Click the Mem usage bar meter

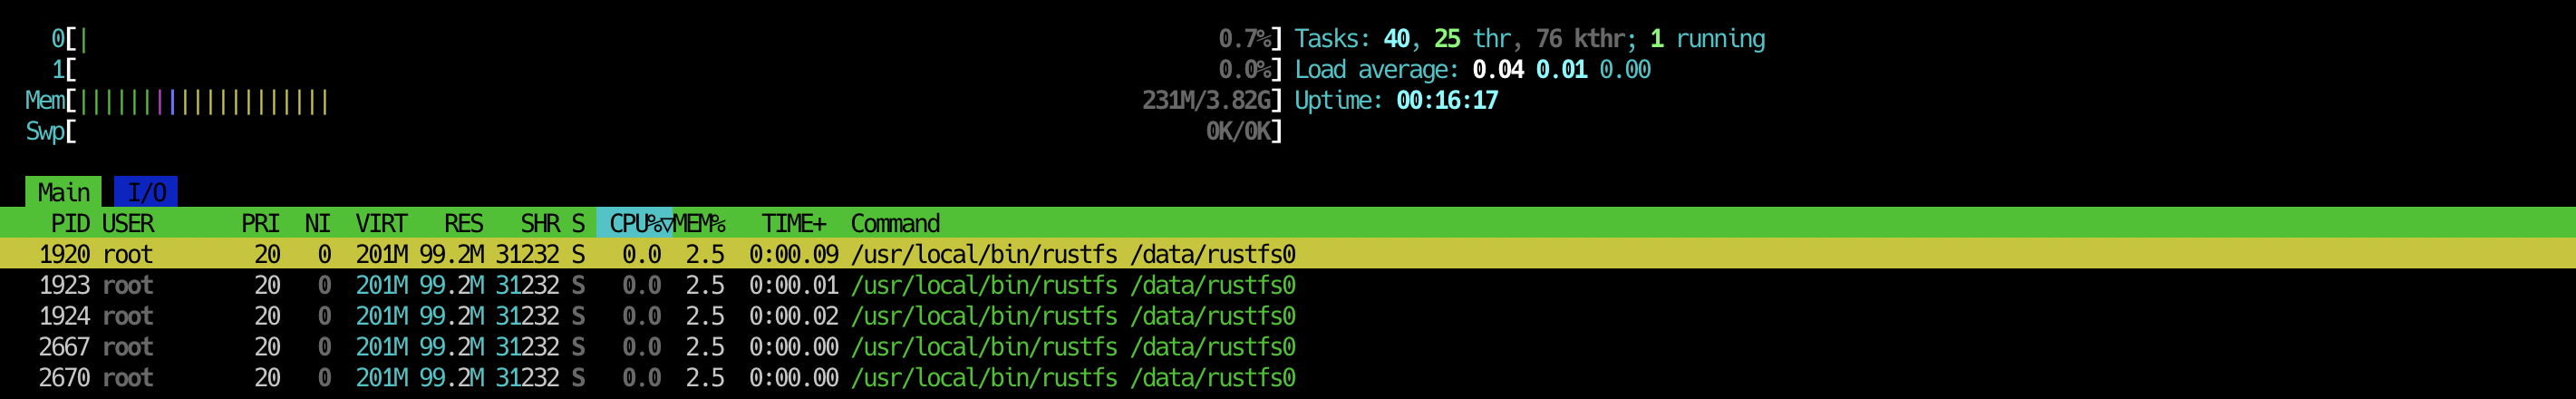(652, 100)
